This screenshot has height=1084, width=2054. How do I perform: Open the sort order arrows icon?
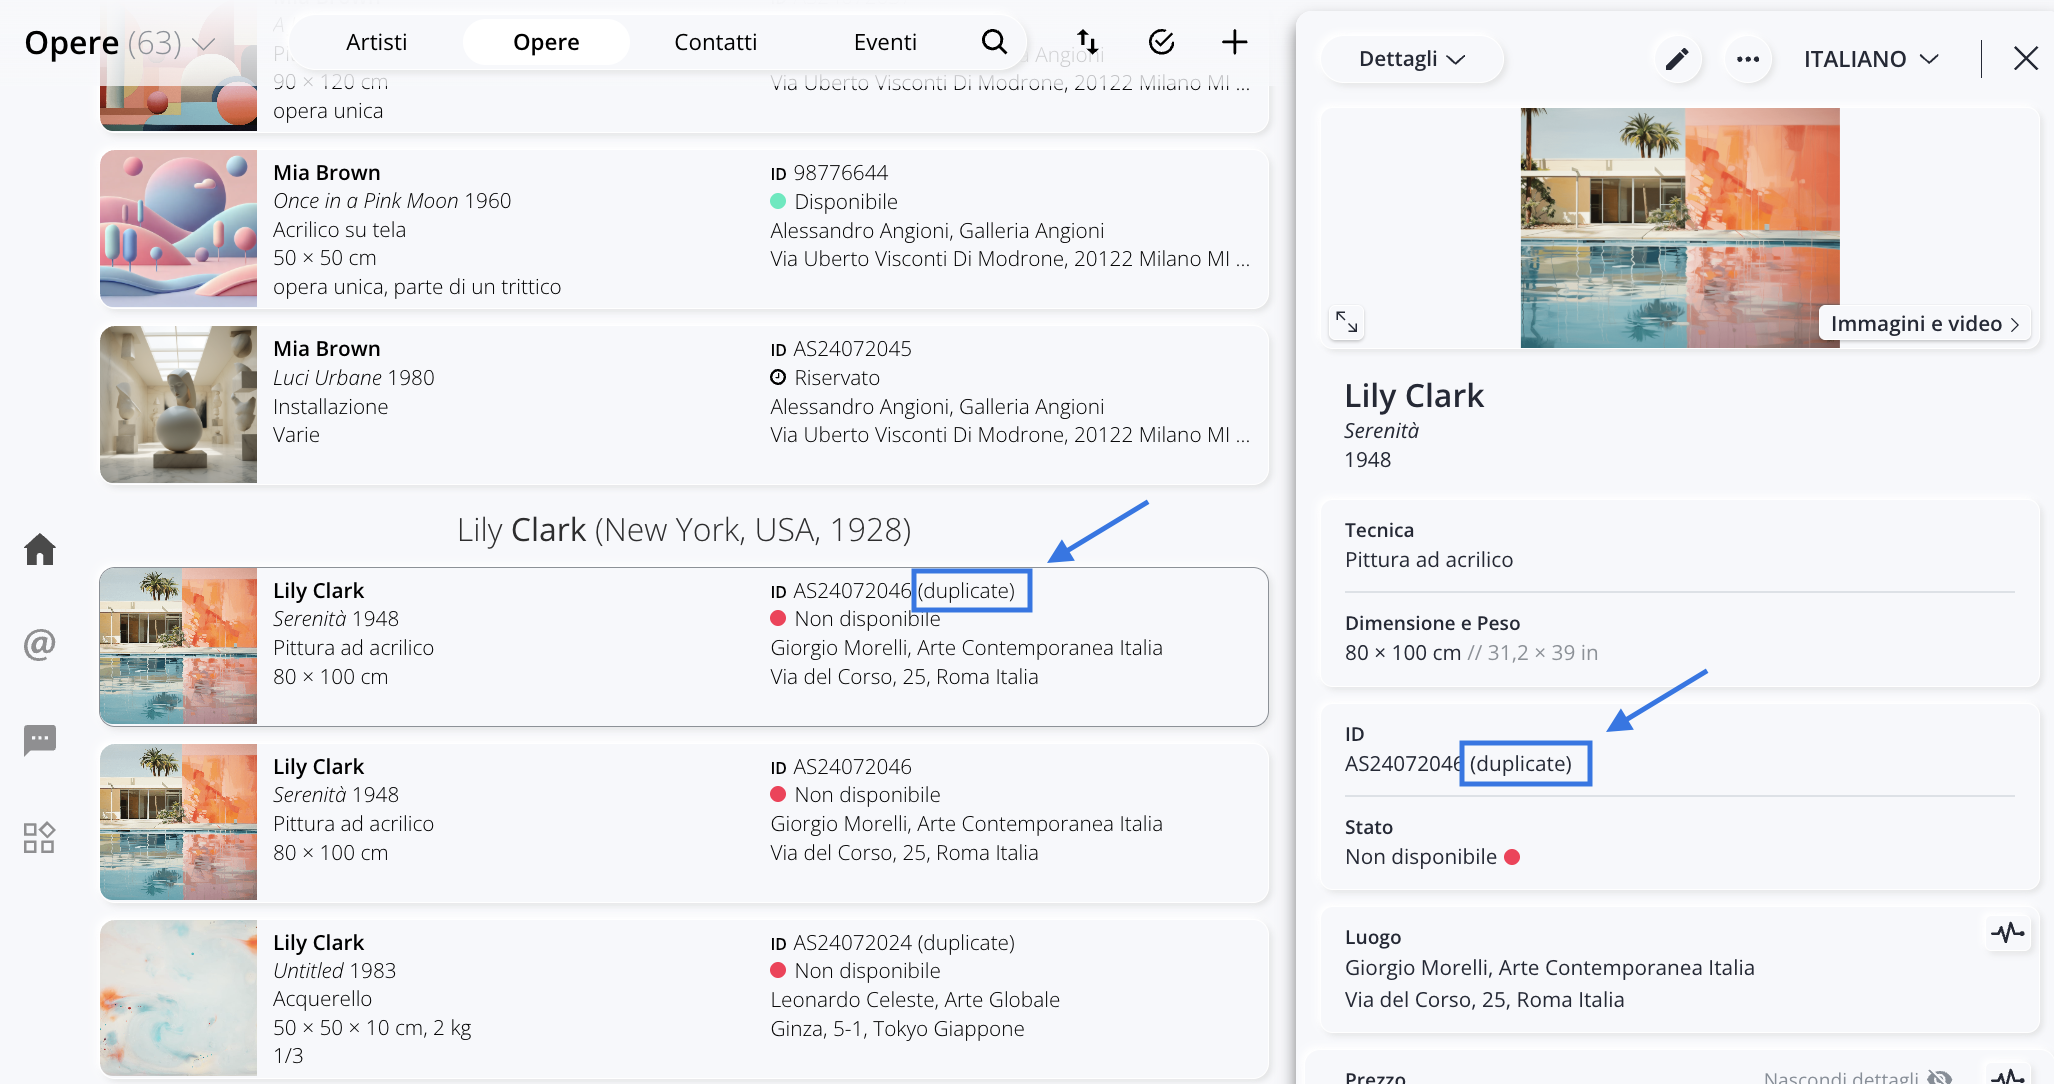pyautogui.click(x=1087, y=42)
